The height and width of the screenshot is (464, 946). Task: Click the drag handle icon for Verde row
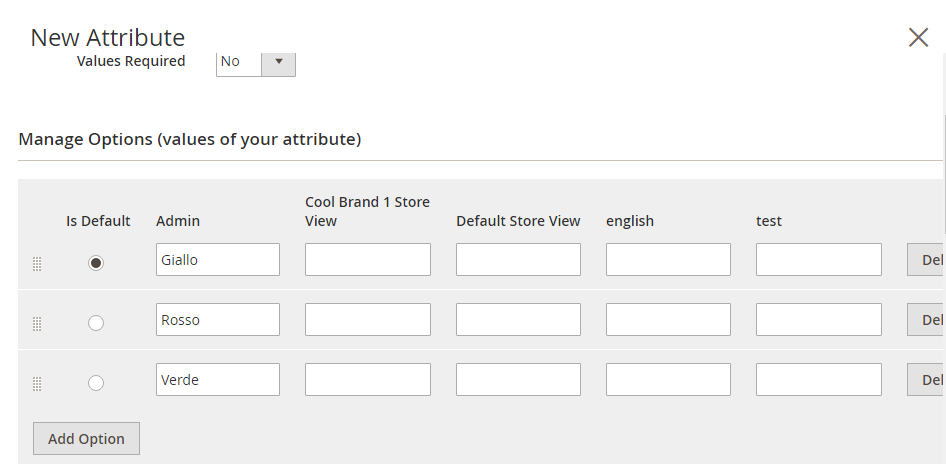click(x=37, y=384)
